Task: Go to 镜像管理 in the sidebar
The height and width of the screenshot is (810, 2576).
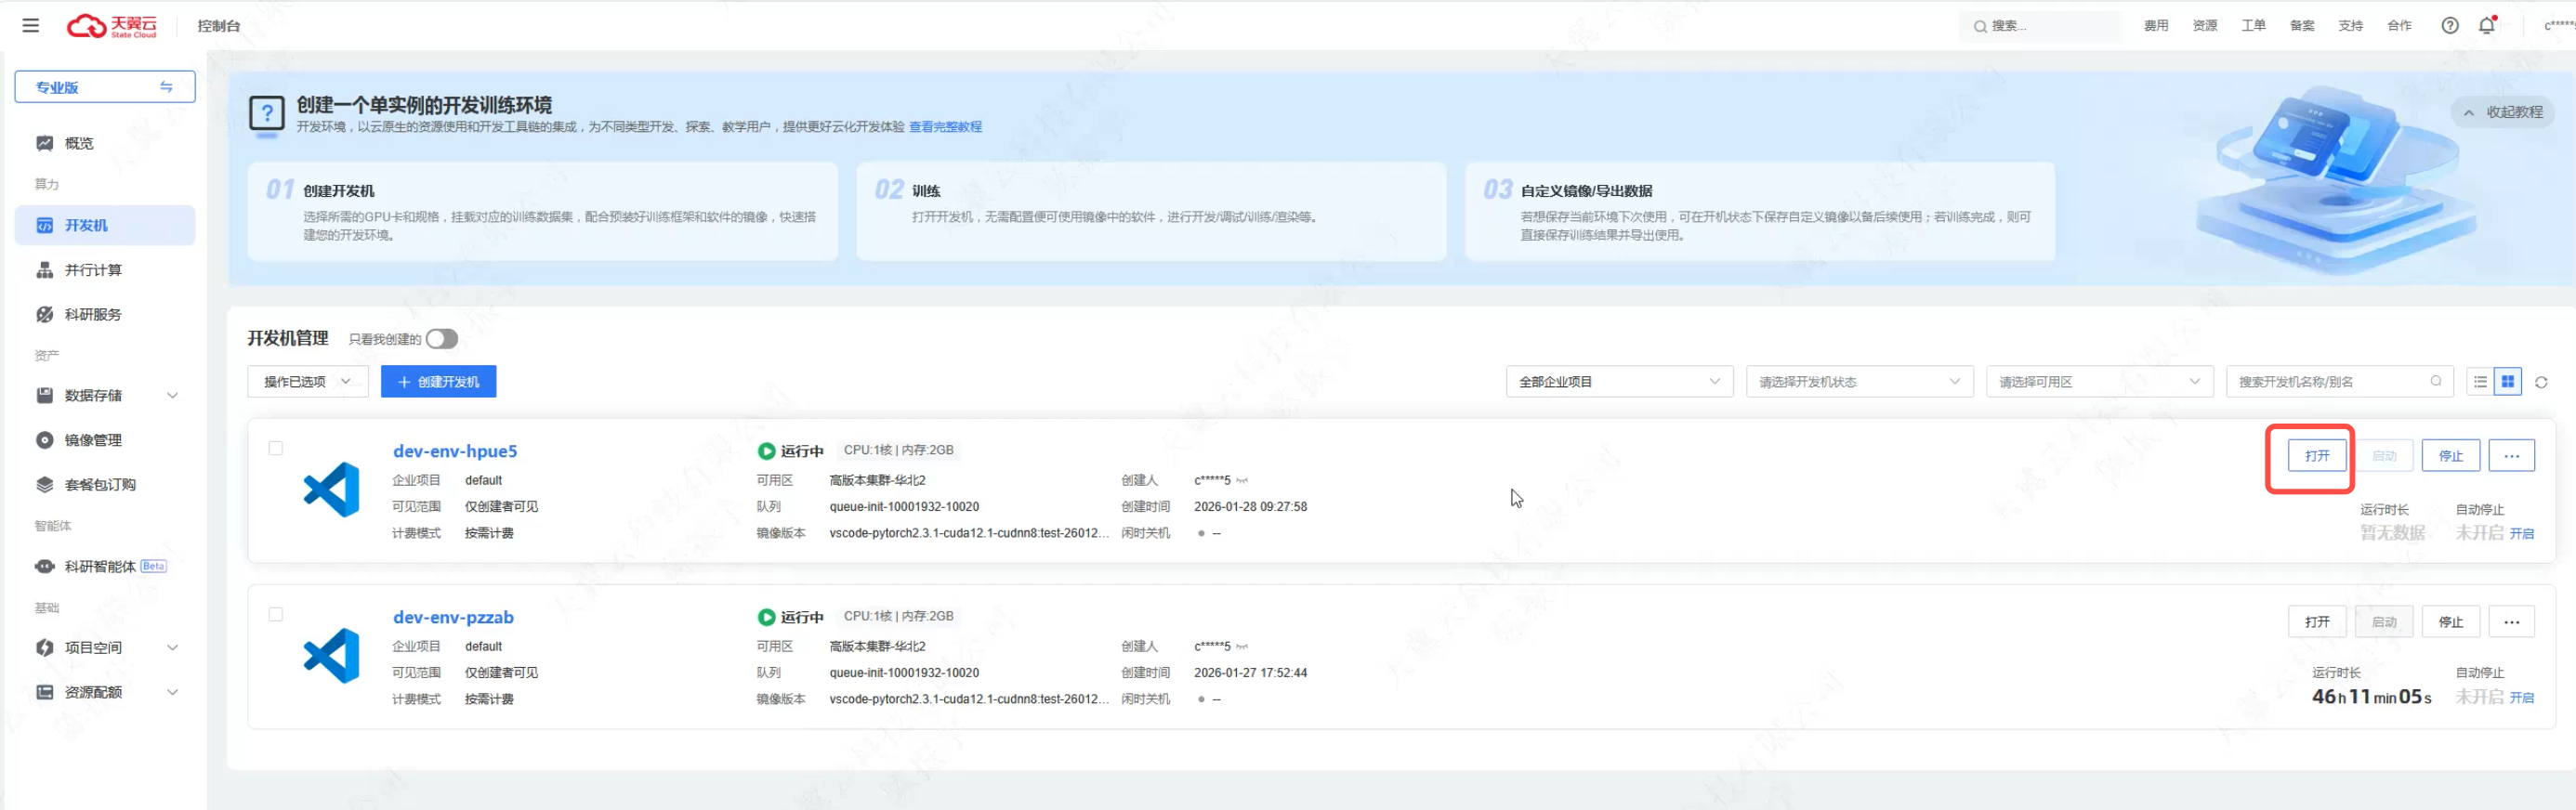Action: click(x=93, y=440)
